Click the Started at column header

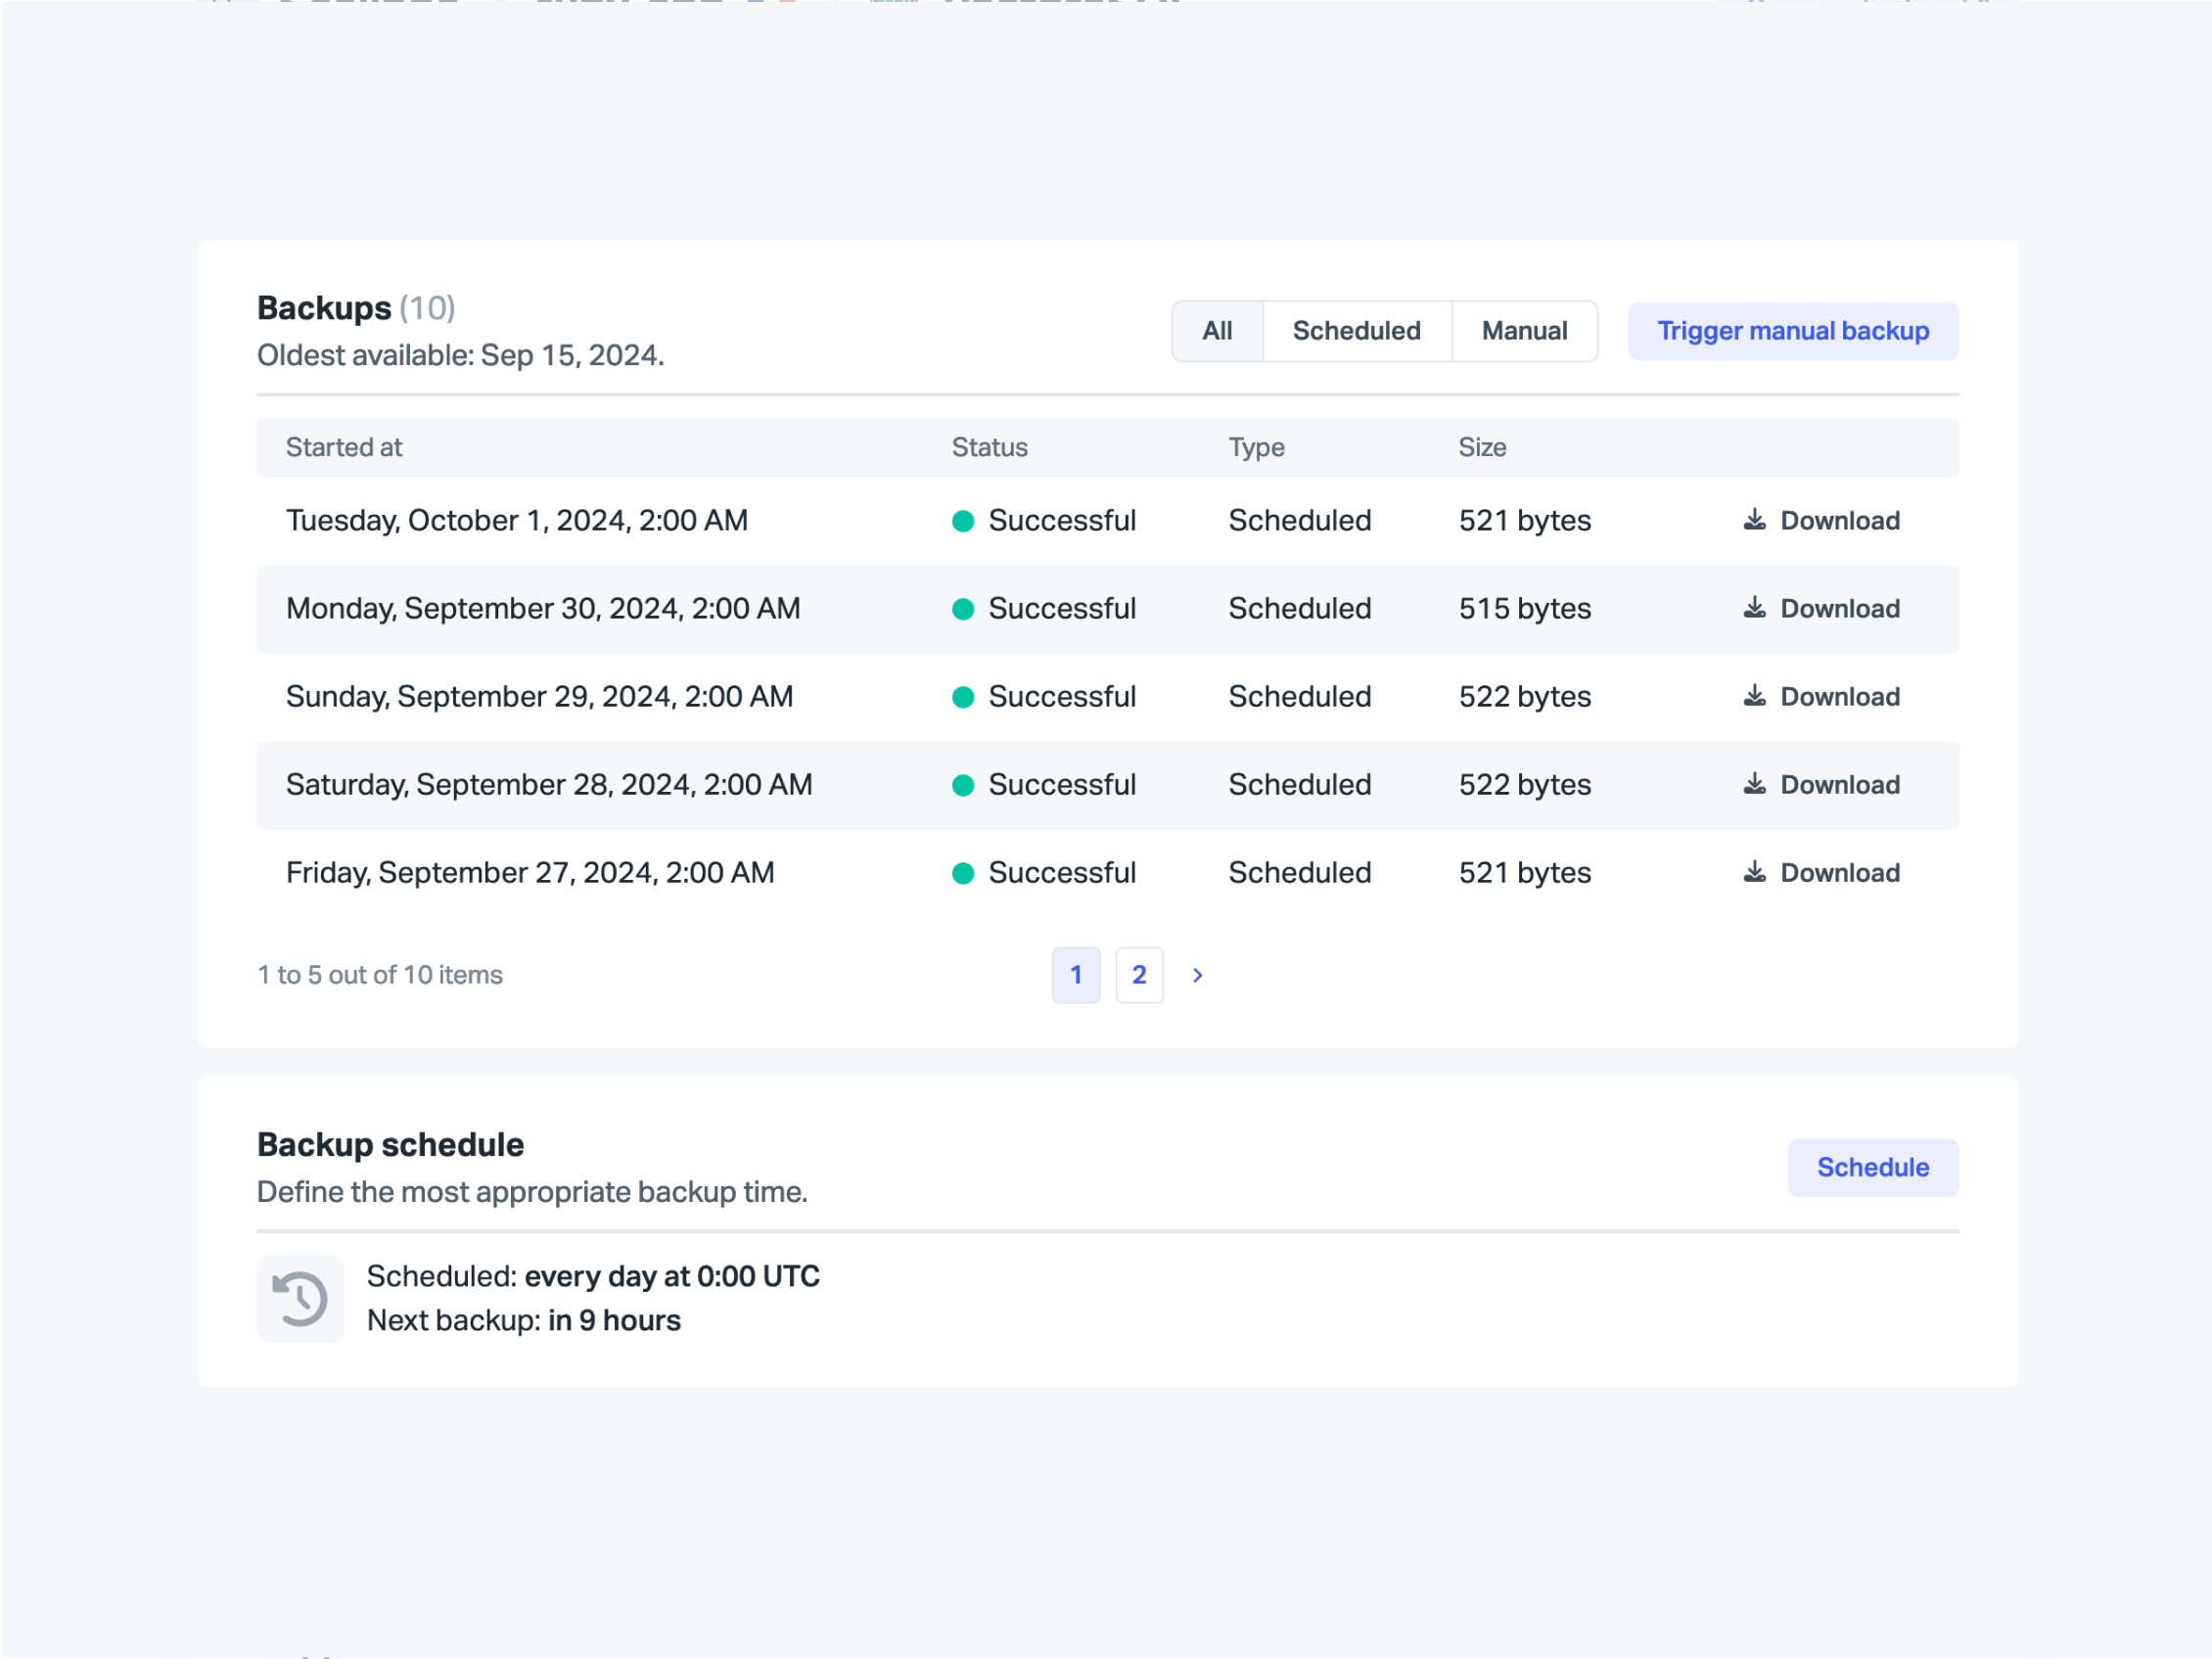[344, 447]
